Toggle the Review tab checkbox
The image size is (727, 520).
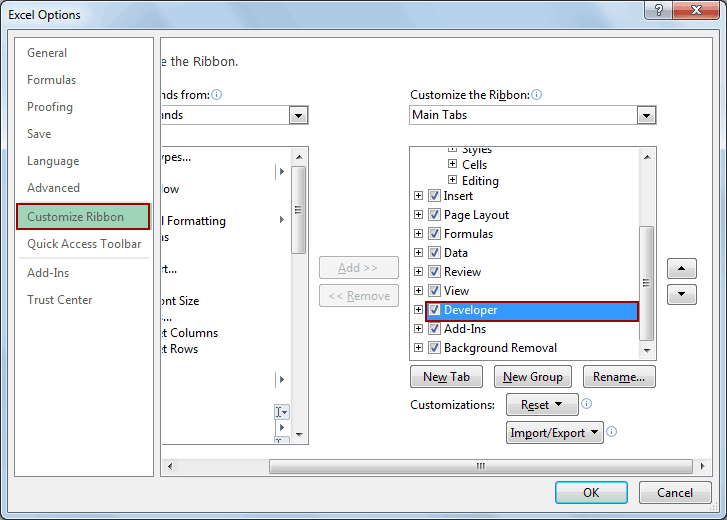click(x=434, y=272)
